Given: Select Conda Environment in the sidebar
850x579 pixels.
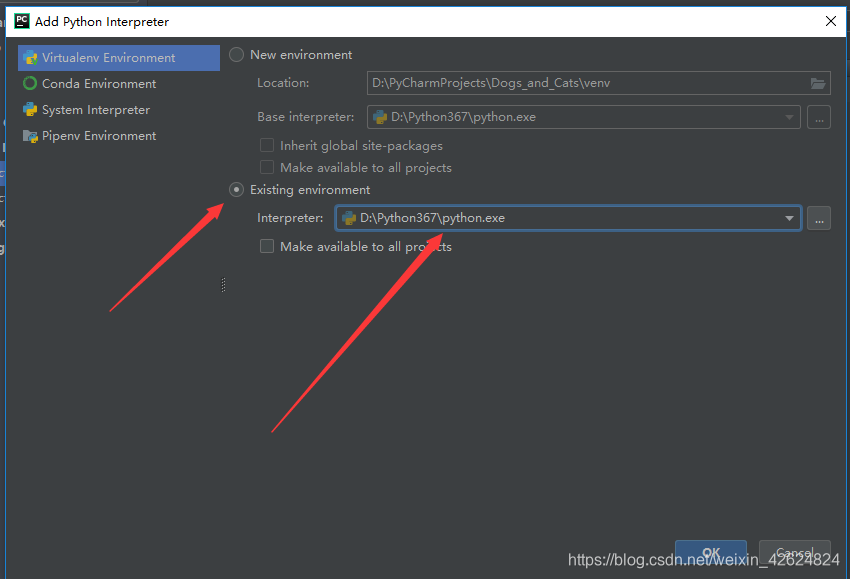Looking at the screenshot, I should [x=119, y=83].
